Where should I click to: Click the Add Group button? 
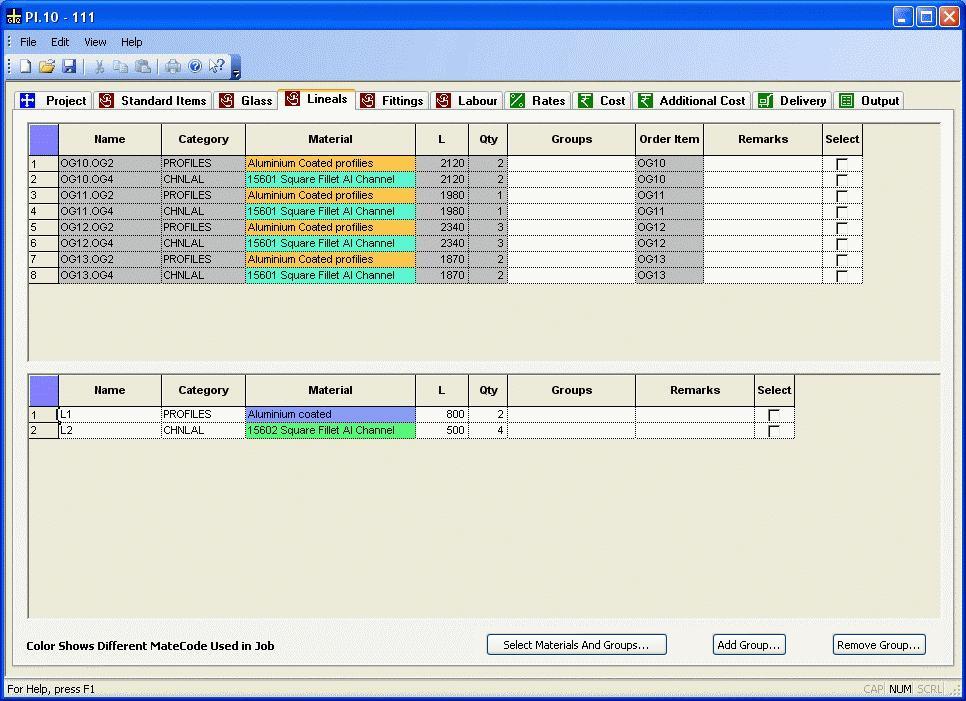[749, 645]
